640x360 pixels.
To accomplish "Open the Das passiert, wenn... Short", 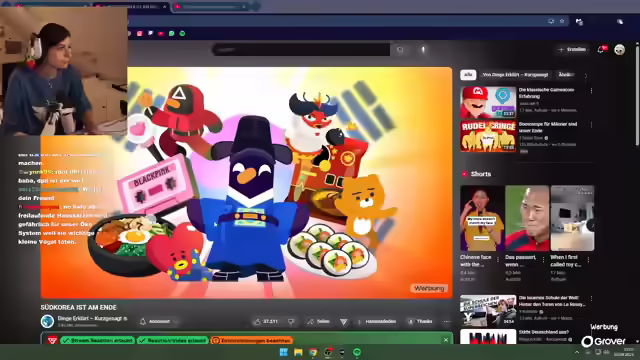I will pyautogui.click(x=527, y=218).
